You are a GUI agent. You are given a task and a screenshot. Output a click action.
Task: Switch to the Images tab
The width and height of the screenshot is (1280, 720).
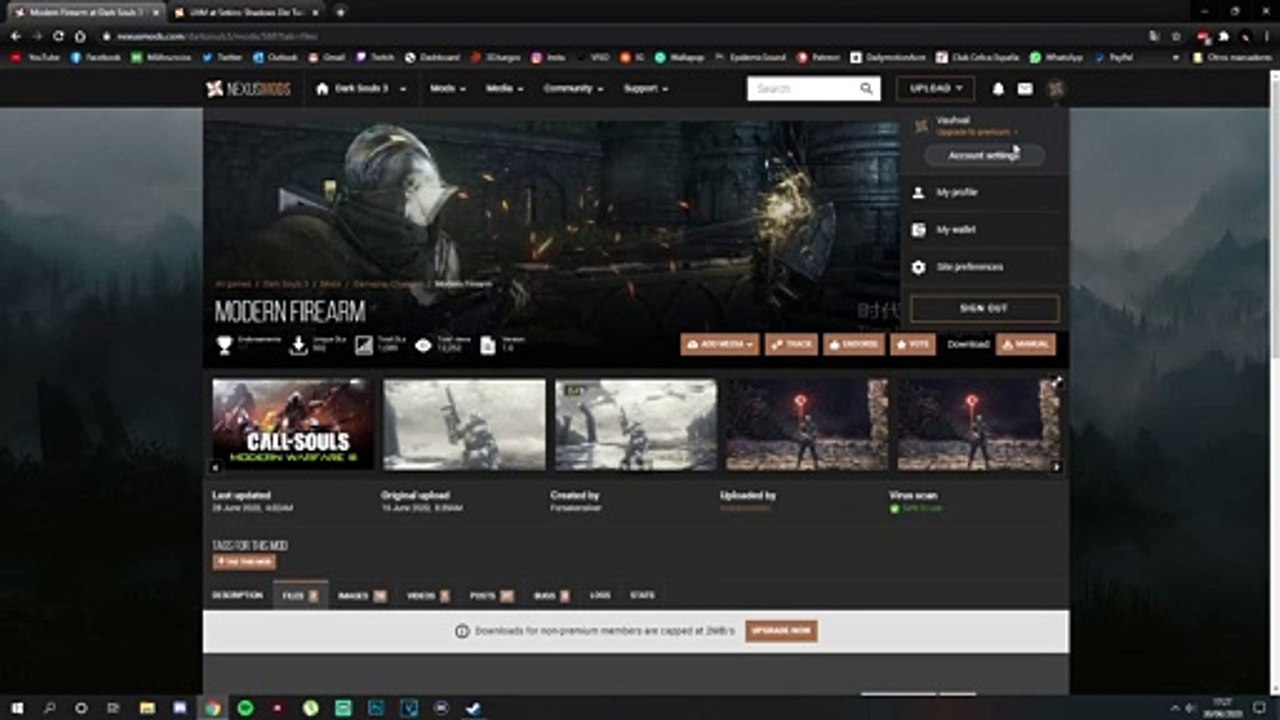click(x=362, y=596)
